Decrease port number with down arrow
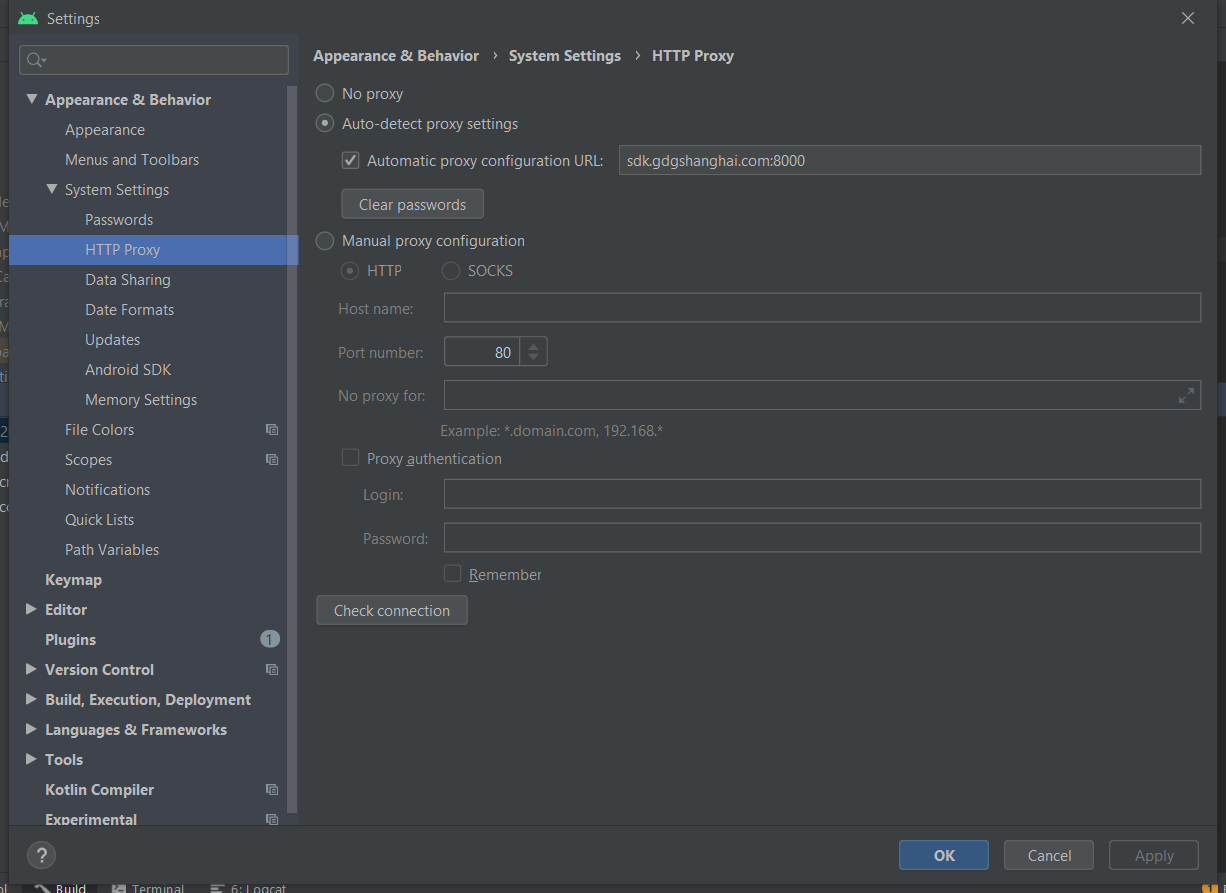This screenshot has width=1226, height=893. (533, 358)
